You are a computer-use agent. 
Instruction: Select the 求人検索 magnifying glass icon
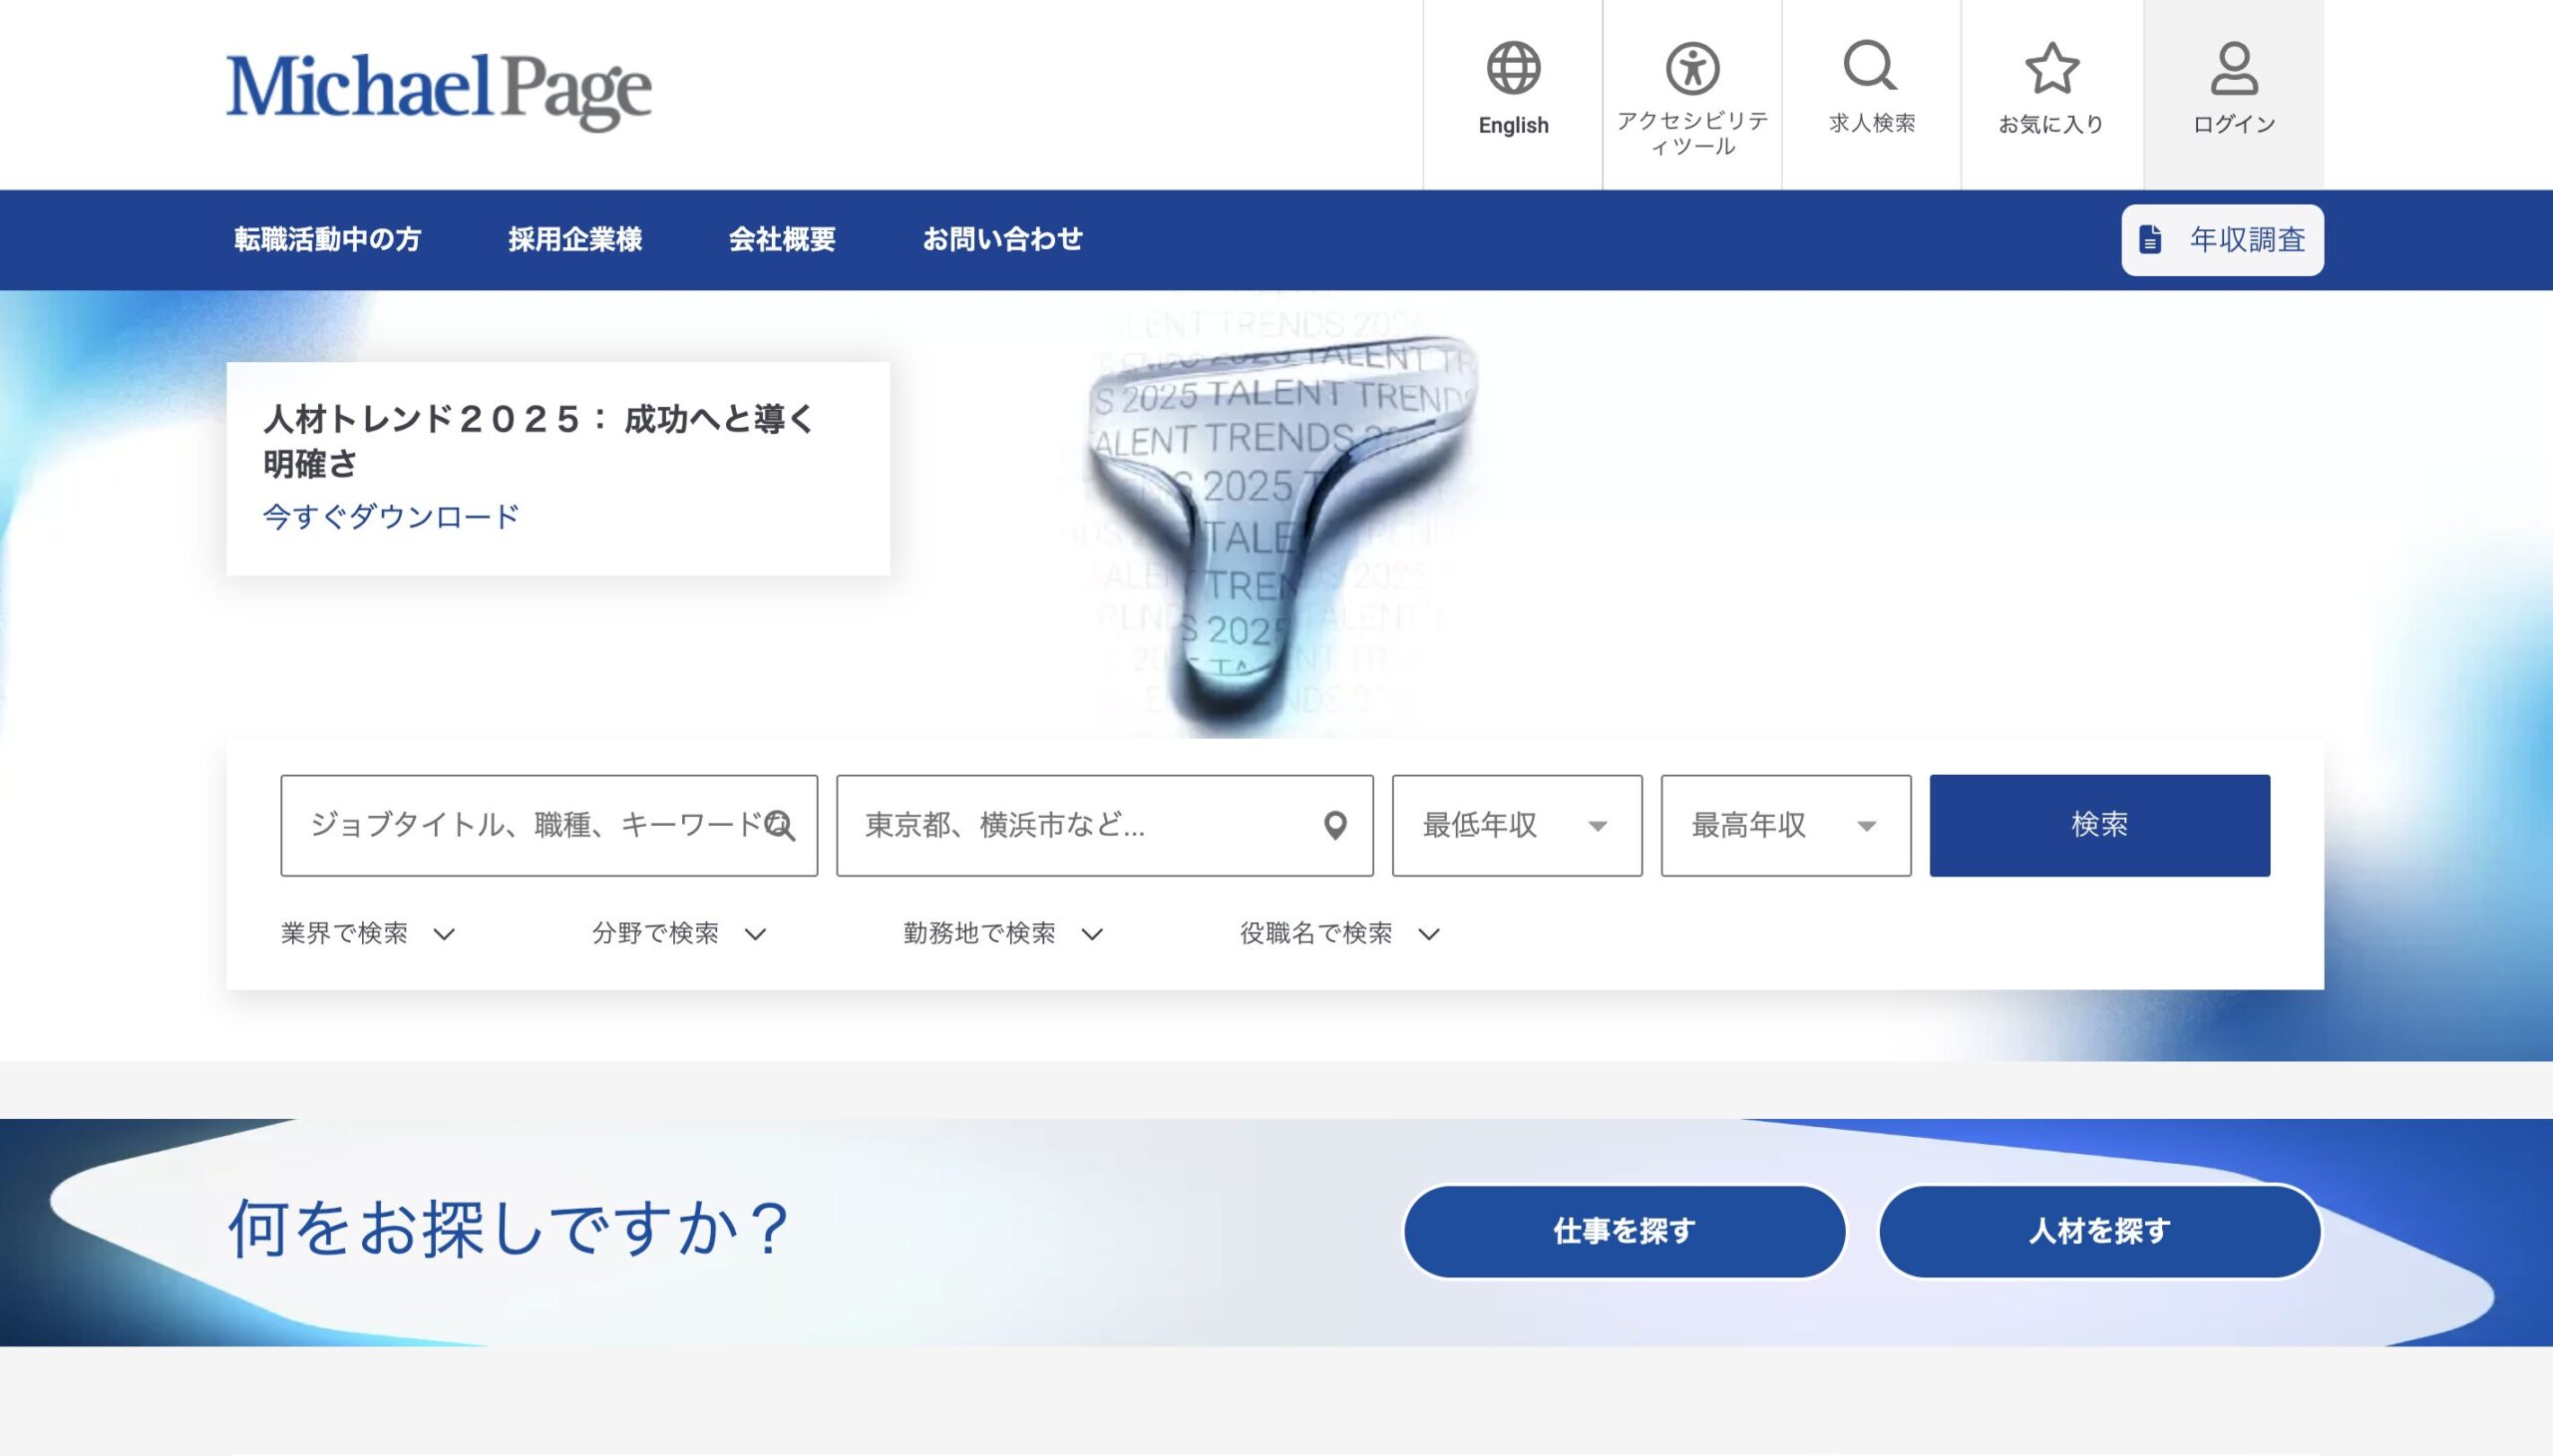tap(1871, 68)
